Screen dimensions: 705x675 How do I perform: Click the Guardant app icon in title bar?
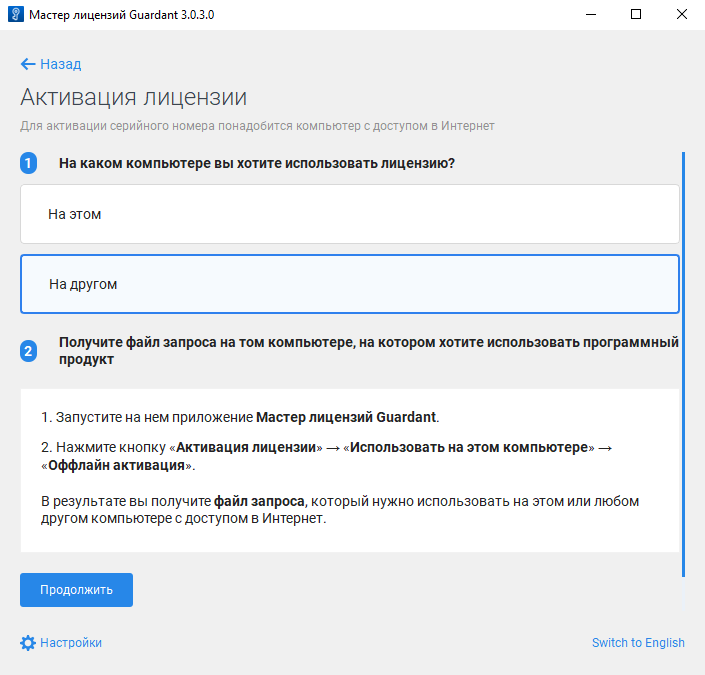[15, 15]
